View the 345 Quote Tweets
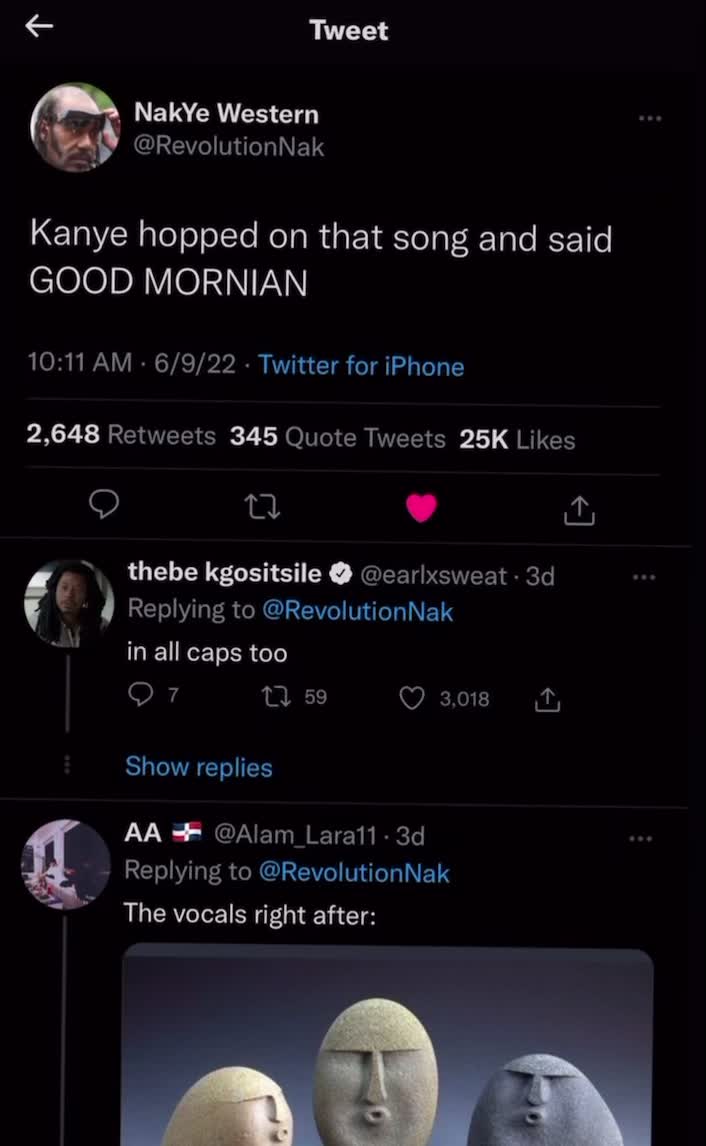This screenshot has height=1146, width=706. [x=337, y=437]
